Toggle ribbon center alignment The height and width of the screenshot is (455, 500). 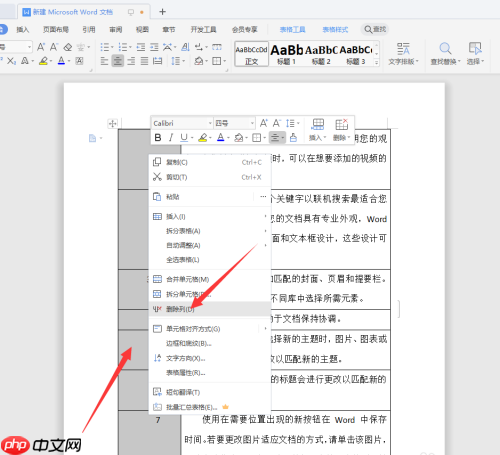[x=117, y=61]
